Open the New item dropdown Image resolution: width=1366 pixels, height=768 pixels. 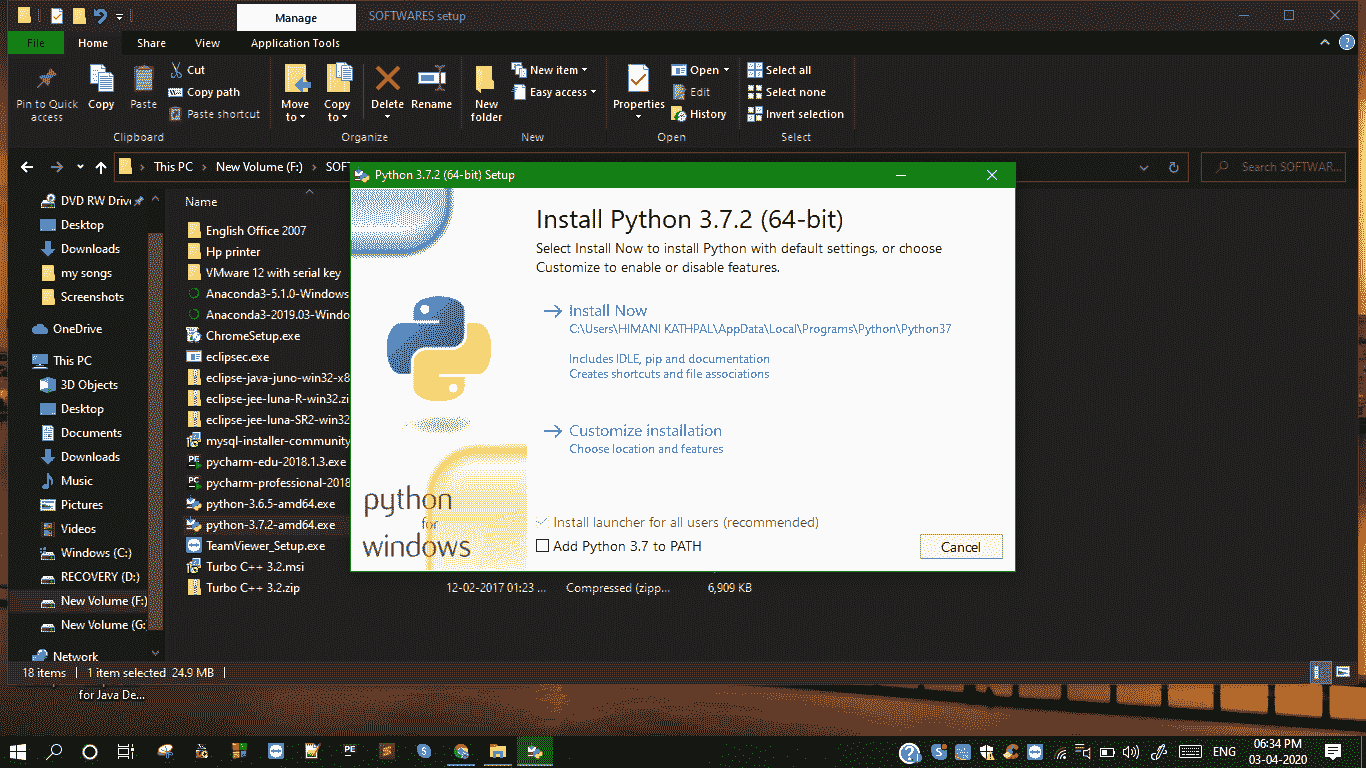549,70
